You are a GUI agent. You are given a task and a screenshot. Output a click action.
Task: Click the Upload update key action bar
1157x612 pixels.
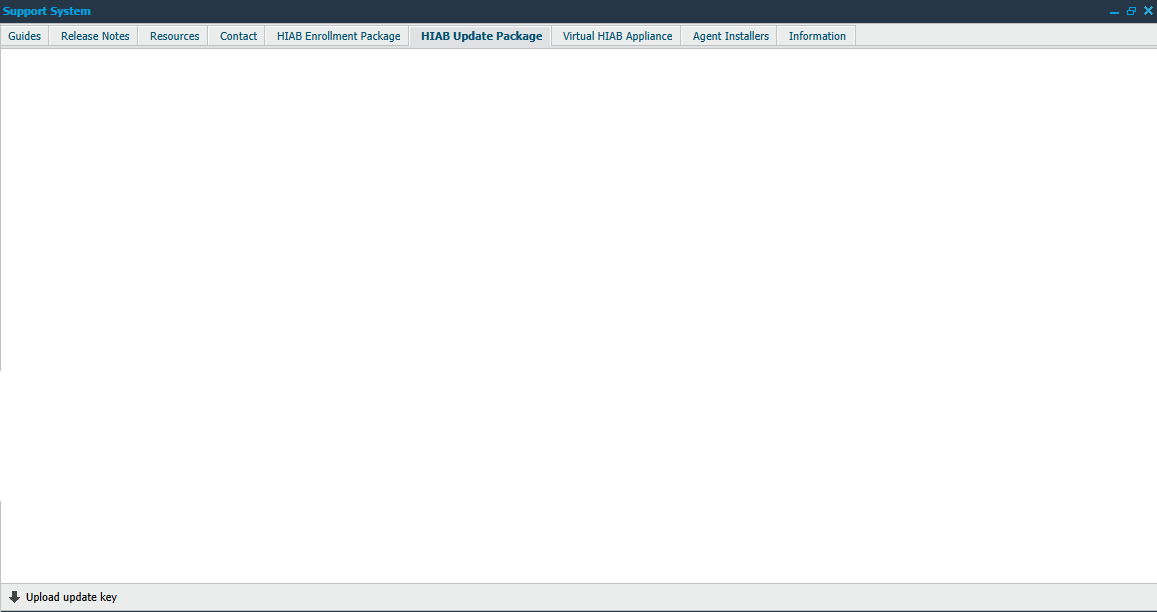[x=578, y=596]
